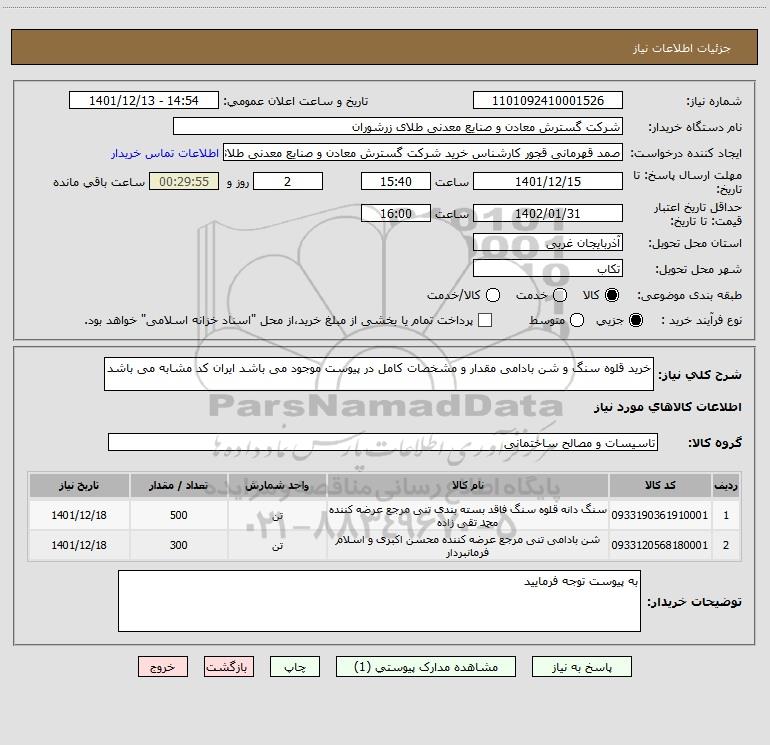Click the quantity cell 500
This screenshot has height=745, width=770.
[179, 515]
